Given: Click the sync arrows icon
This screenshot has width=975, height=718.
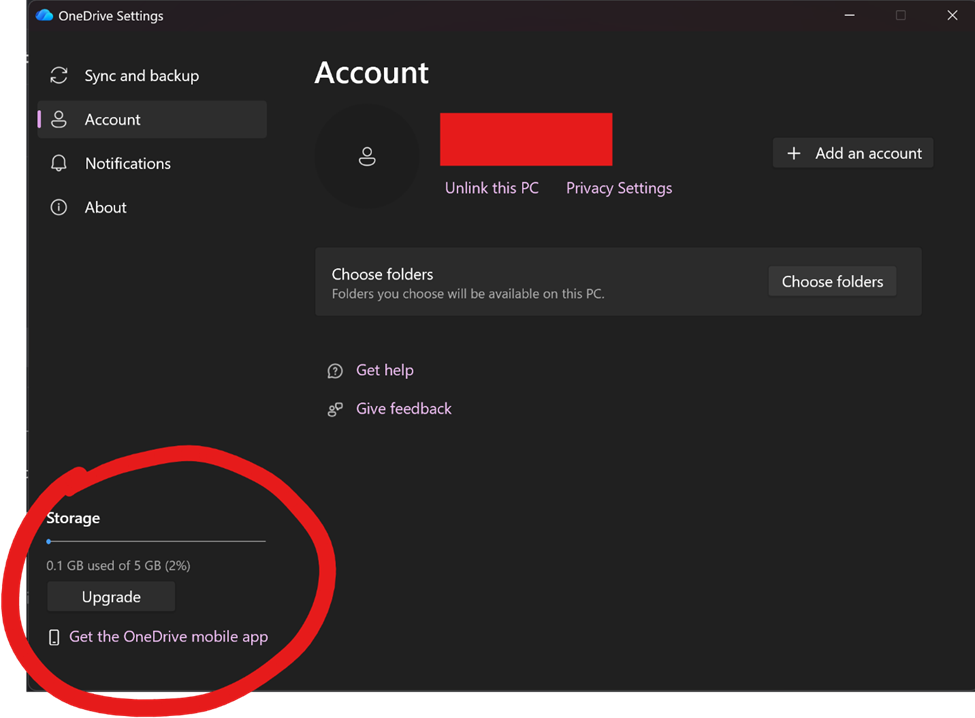Looking at the screenshot, I should tap(59, 76).
